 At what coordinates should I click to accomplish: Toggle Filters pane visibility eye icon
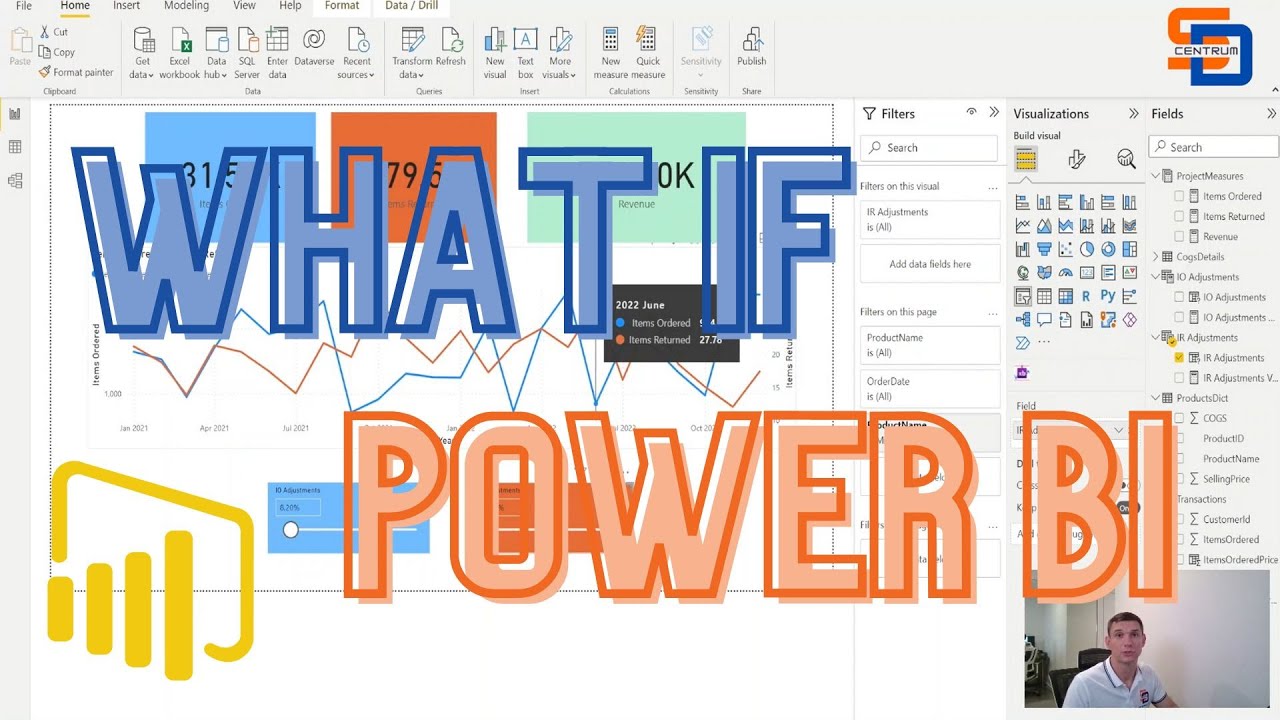[971, 113]
